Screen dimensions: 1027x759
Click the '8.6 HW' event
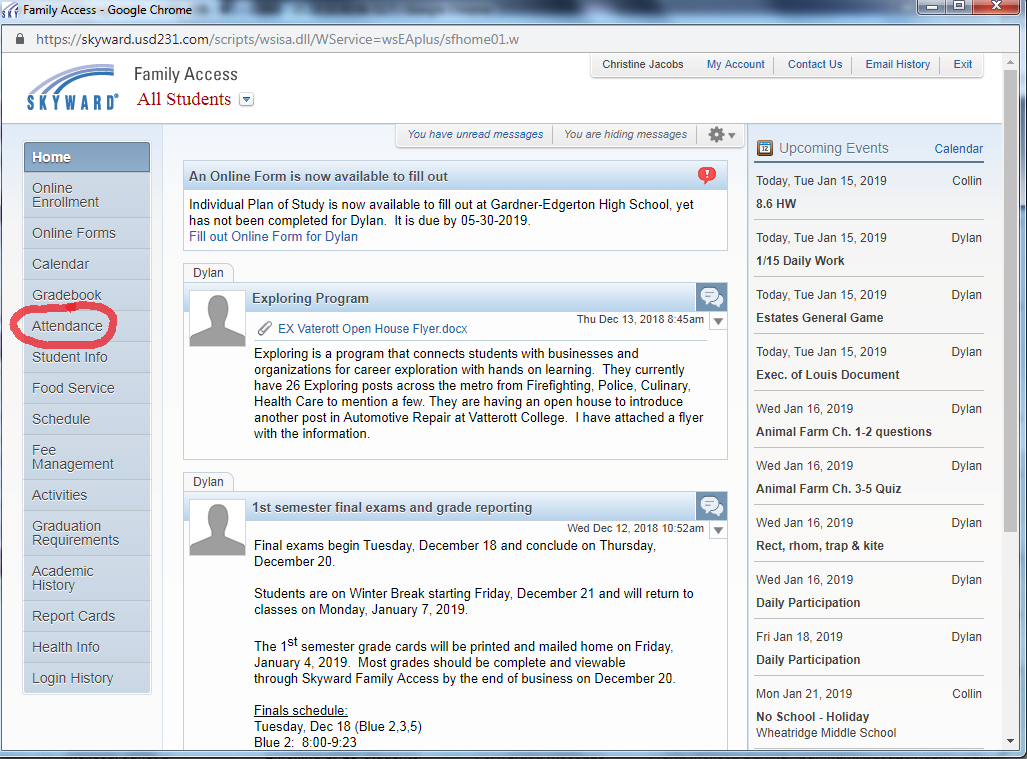775,204
